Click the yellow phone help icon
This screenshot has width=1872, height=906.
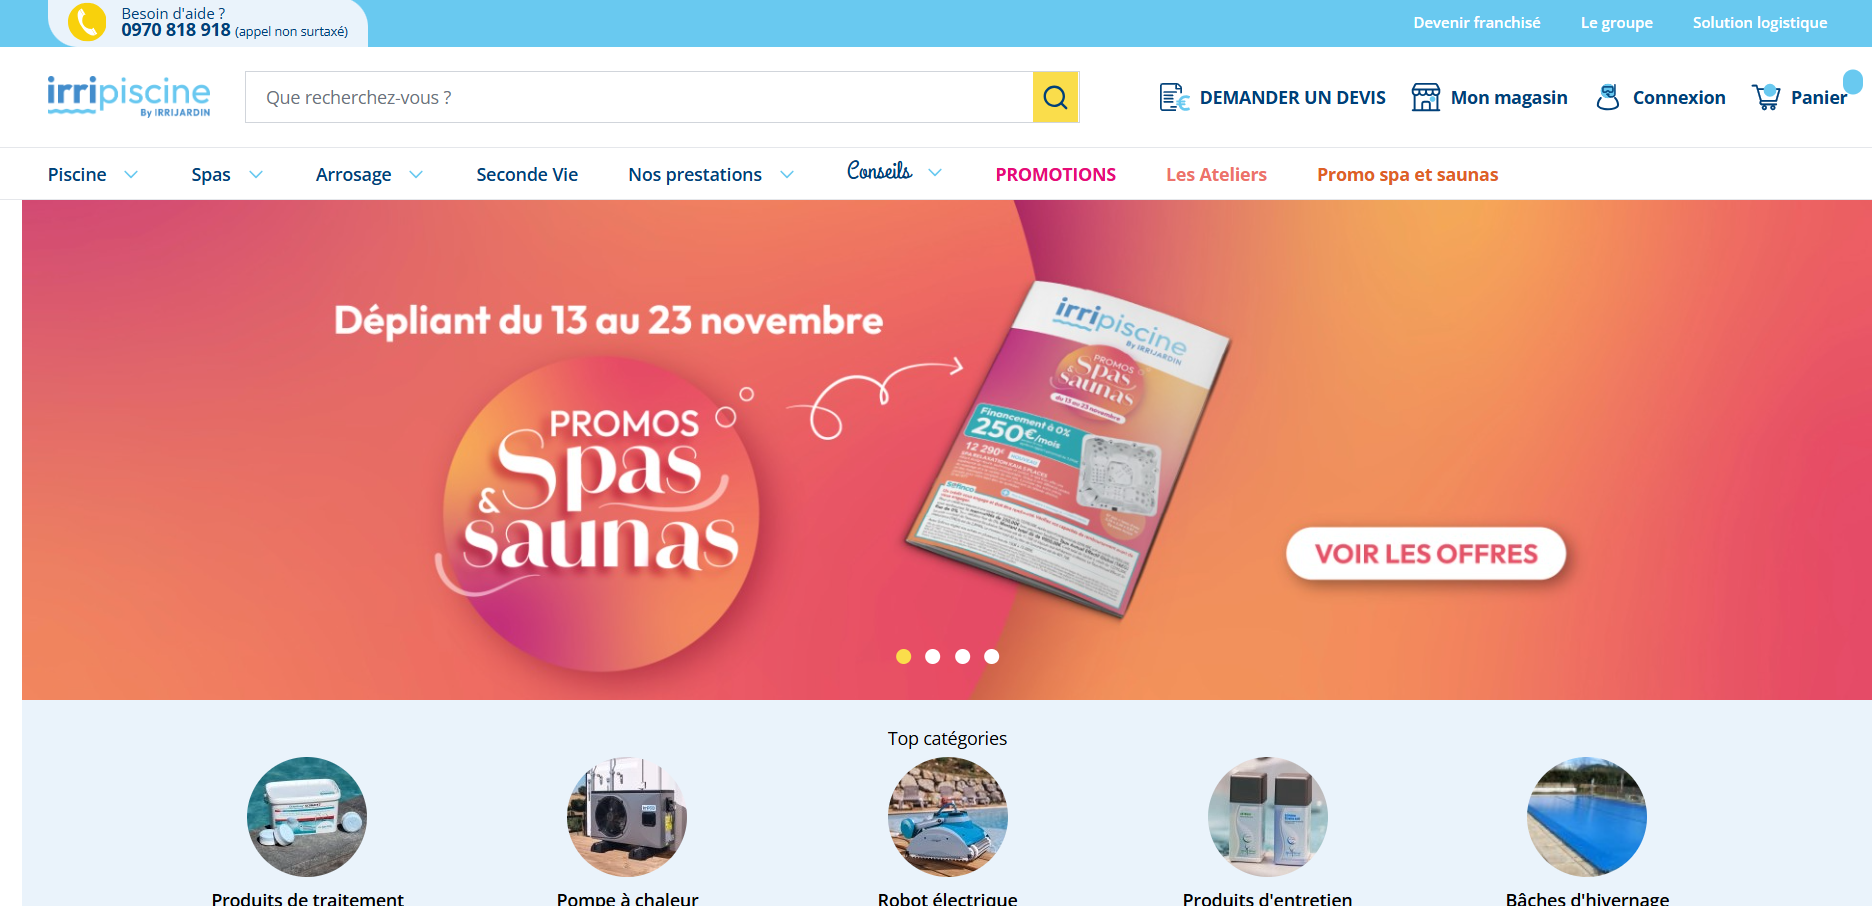pos(87,22)
